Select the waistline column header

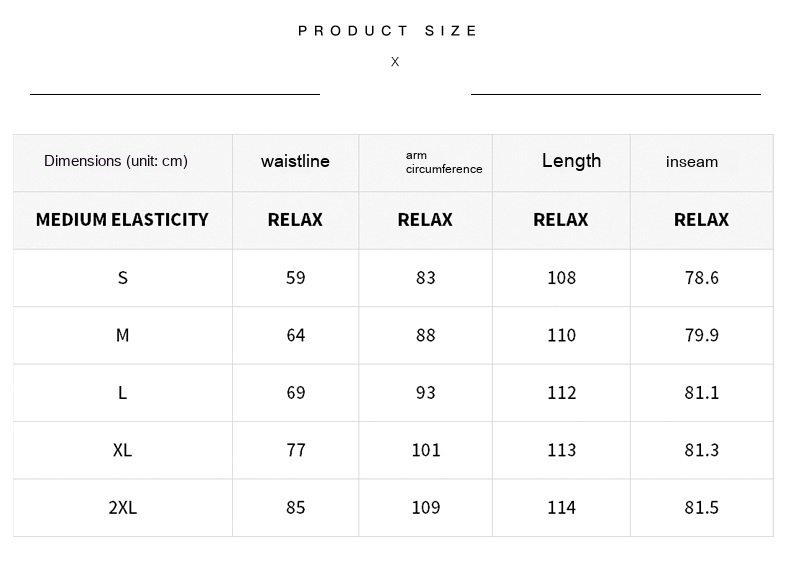[x=295, y=161]
